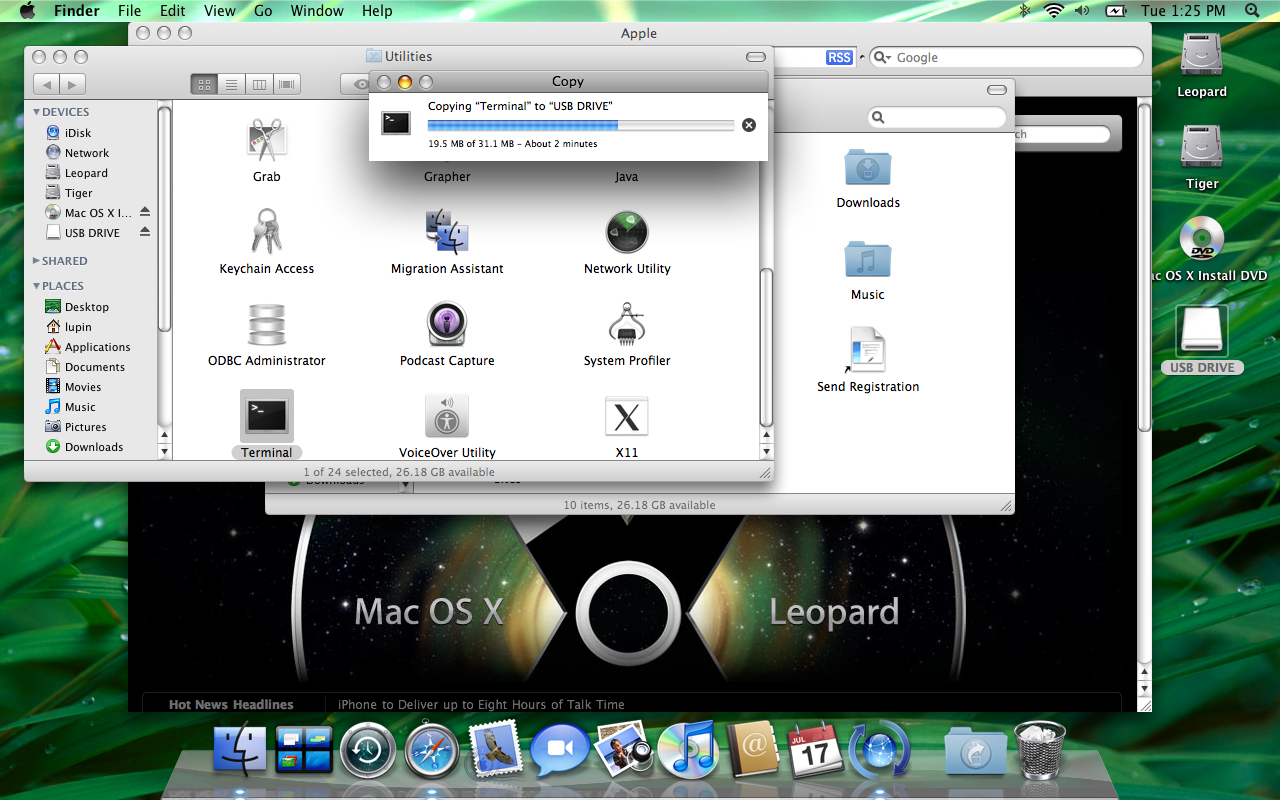Open Spaces from the Dock
This screenshot has width=1280, height=800.
[304, 751]
